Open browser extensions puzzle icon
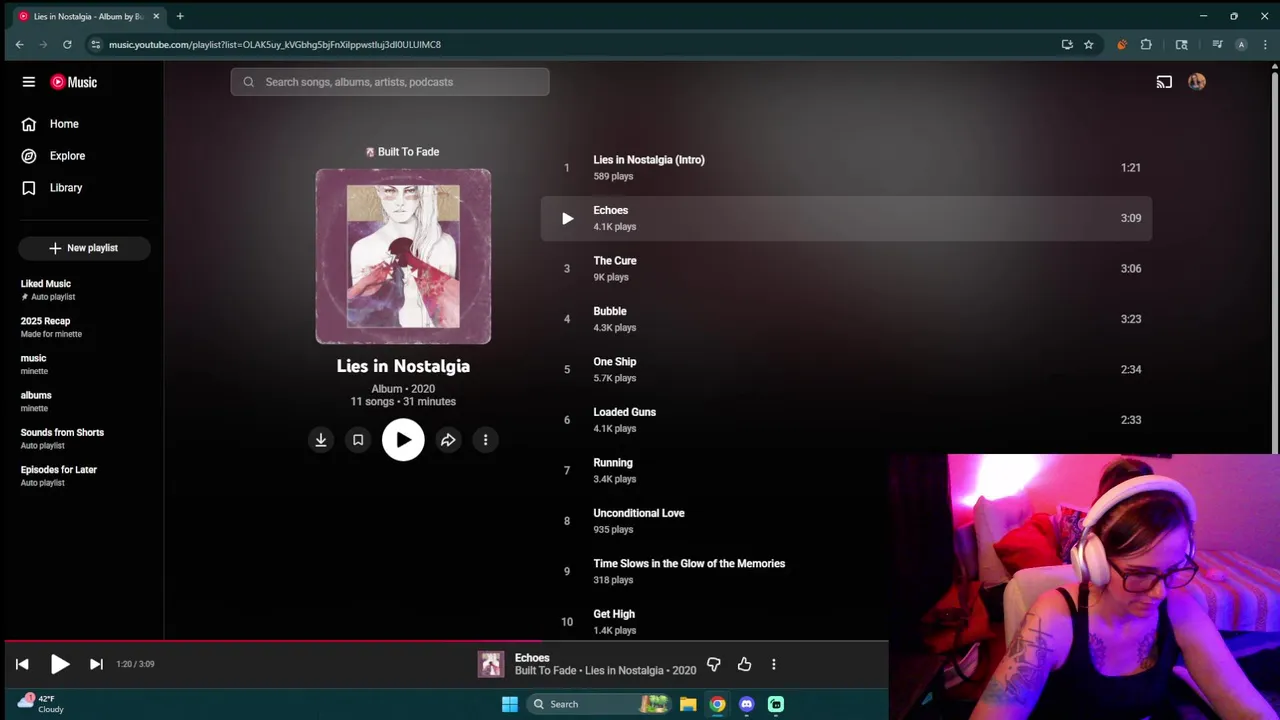This screenshot has height=720, width=1280. [1146, 44]
